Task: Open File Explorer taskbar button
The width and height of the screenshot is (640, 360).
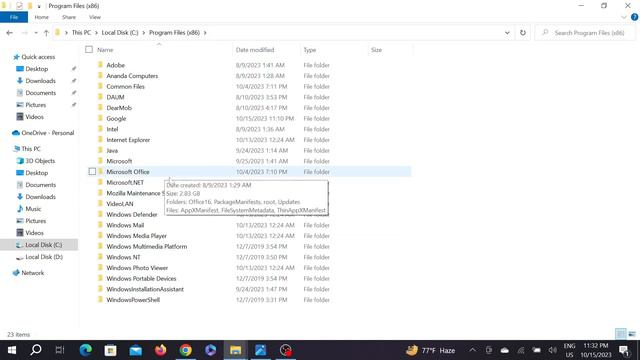Action: point(236,350)
